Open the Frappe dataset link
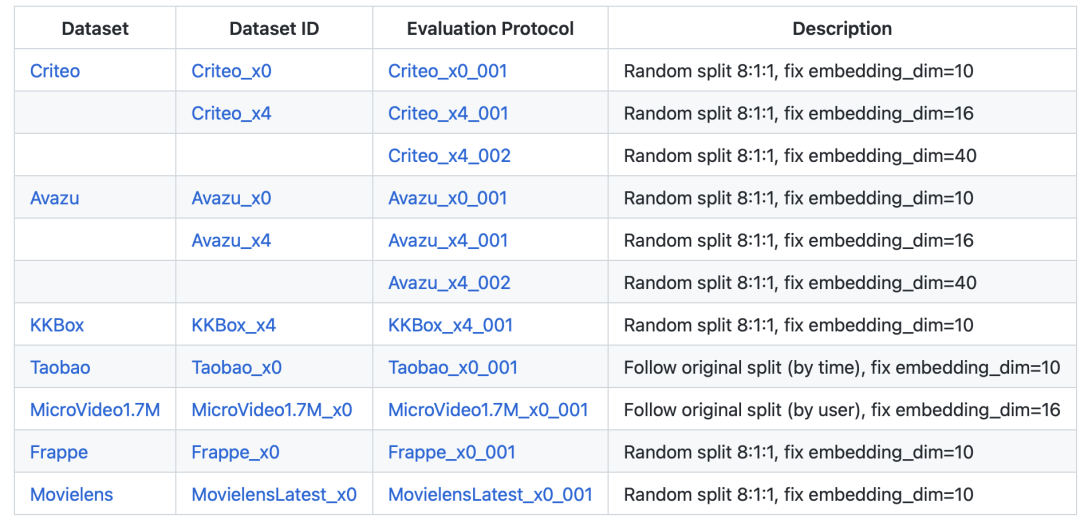 (x=59, y=452)
